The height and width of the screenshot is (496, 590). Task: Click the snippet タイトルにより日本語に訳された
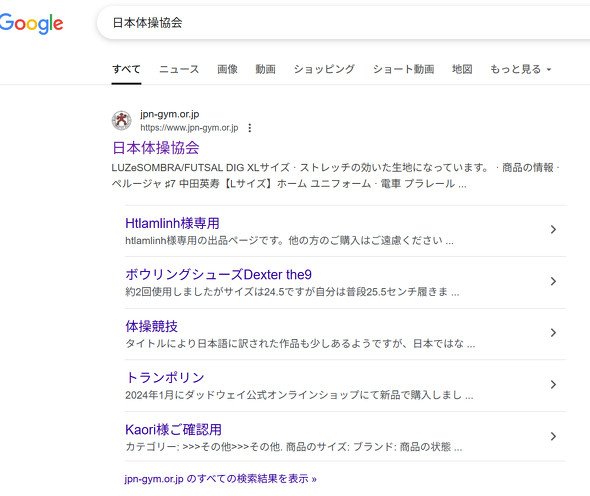300,344
